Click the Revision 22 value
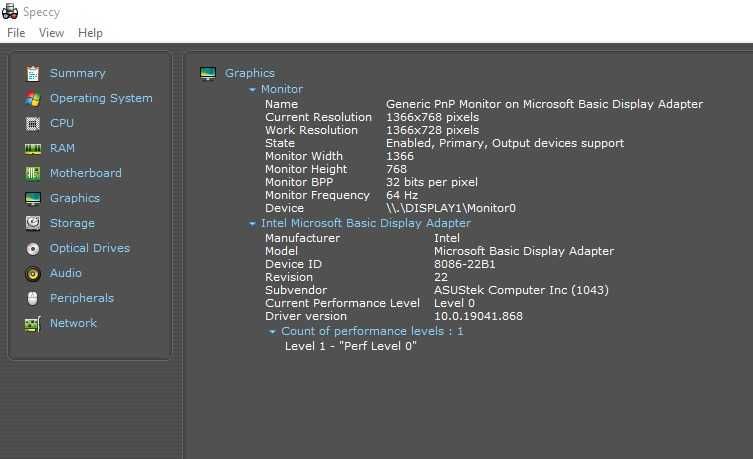Screen dimensions: 753x459 [441, 277]
